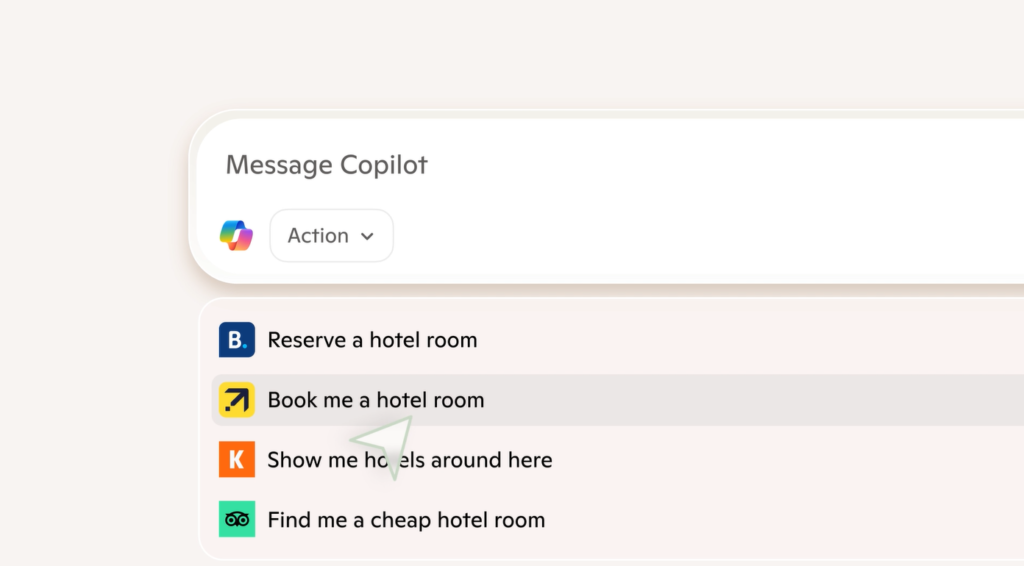The image size is (1024, 566).
Task: Click the blue Booking.com B icon
Action: [236, 339]
